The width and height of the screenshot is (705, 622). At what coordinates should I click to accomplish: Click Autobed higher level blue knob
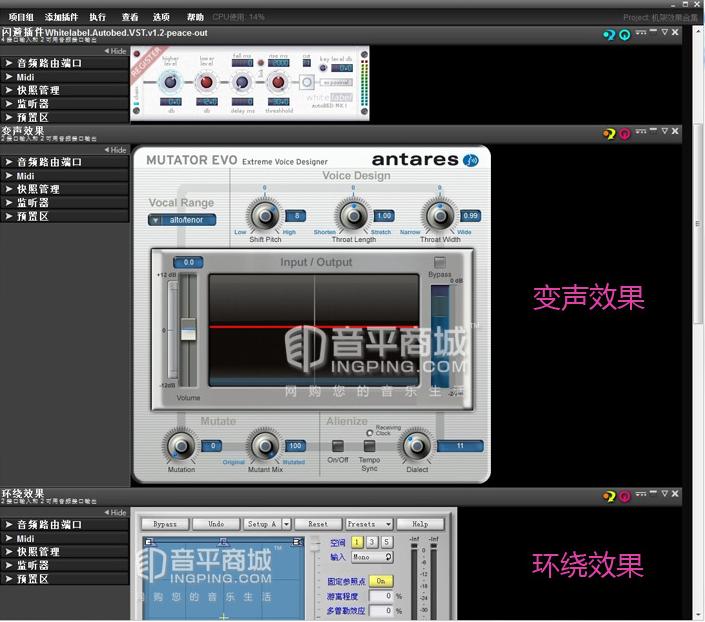[x=170, y=82]
